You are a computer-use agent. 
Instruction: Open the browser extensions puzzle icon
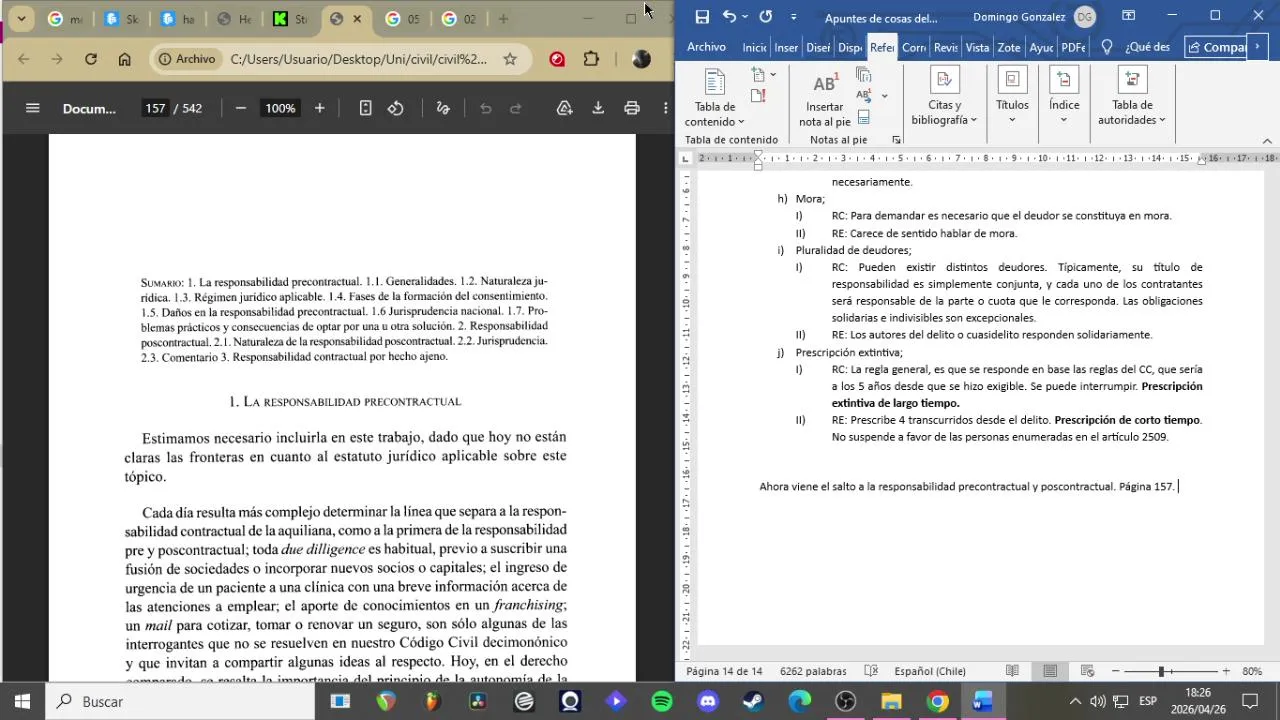click(x=591, y=59)
